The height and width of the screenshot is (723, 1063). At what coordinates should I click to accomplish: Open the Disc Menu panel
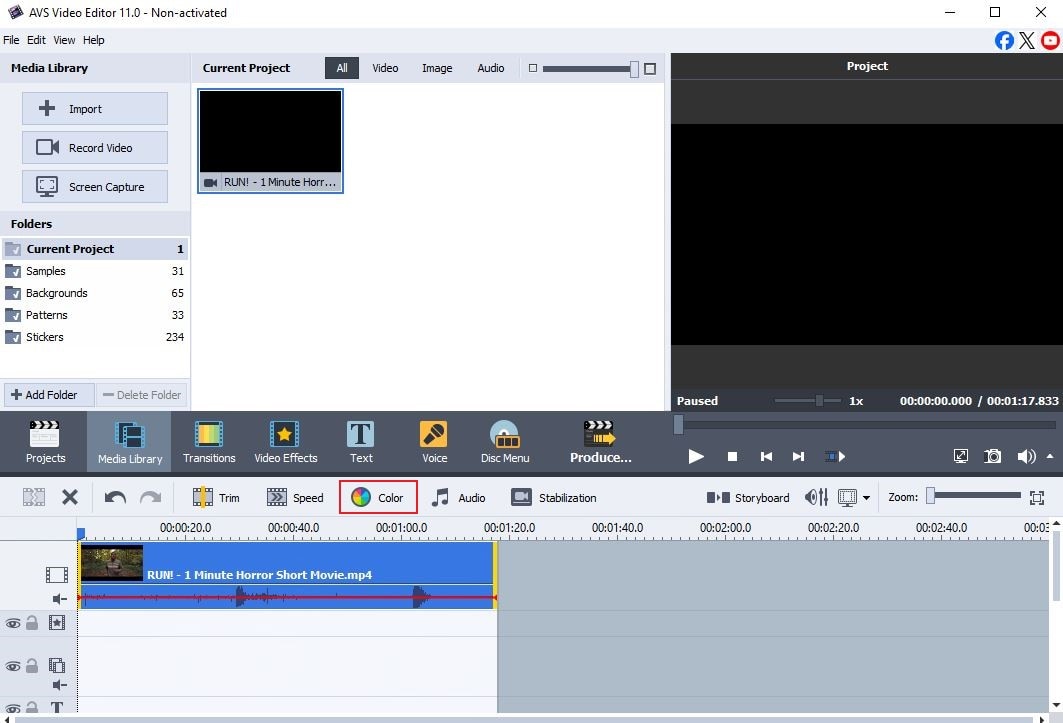pyautogui.click(x=505, y=442)
